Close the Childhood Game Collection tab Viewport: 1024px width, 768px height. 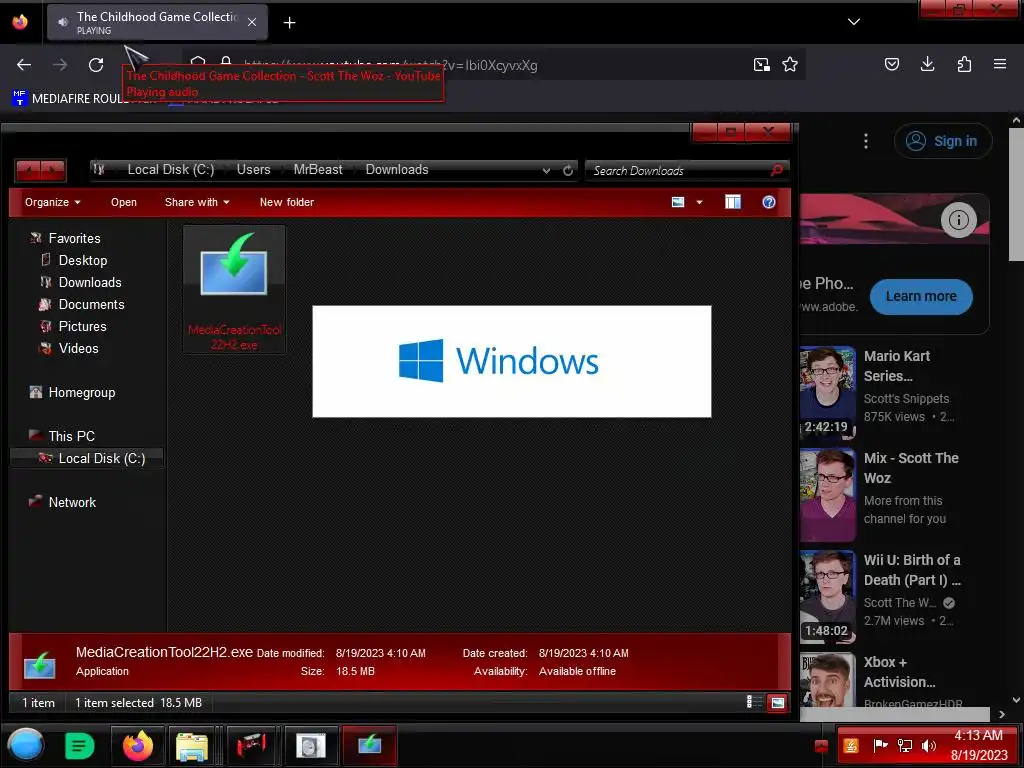(252, 22)
